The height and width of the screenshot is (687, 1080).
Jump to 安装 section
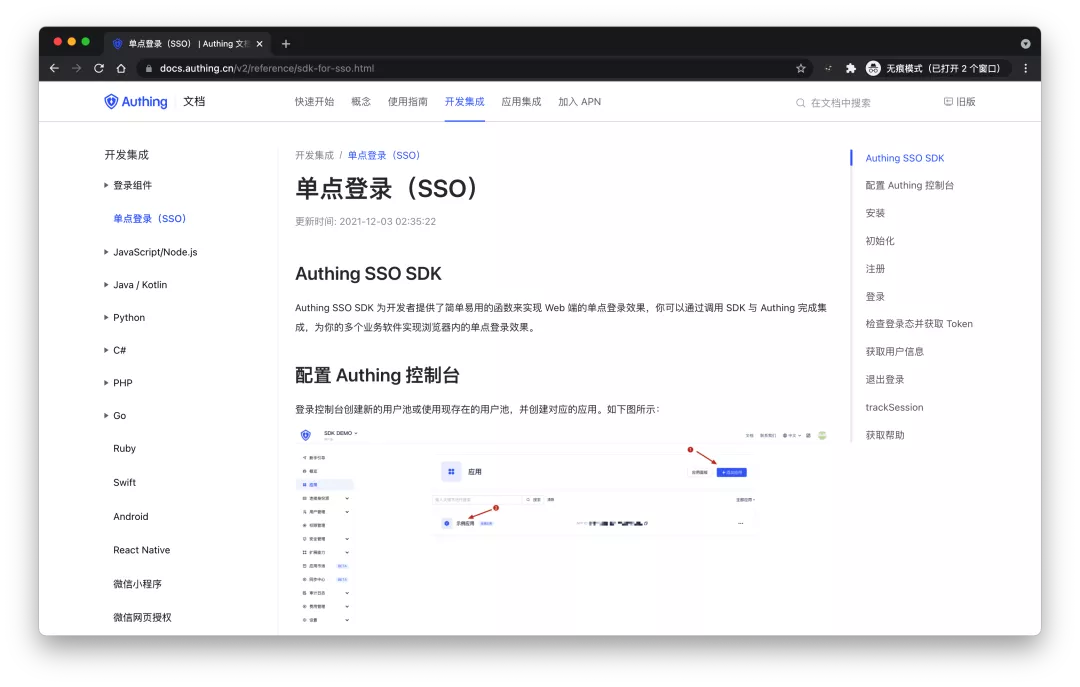point(875,213)
